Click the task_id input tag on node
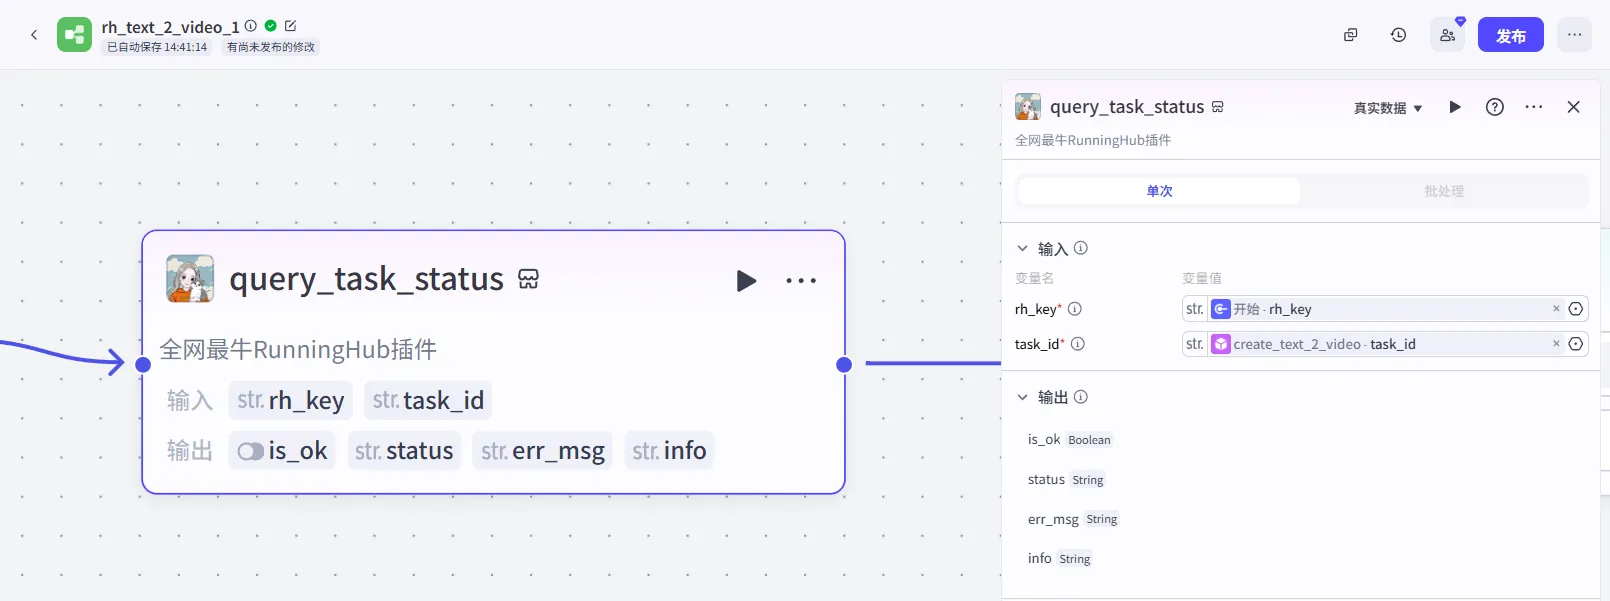The image size is (1610, 601). pos(428,401)
